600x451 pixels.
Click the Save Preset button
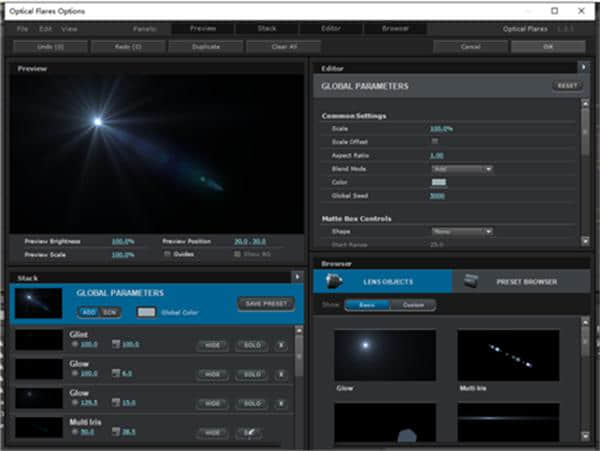265,303
